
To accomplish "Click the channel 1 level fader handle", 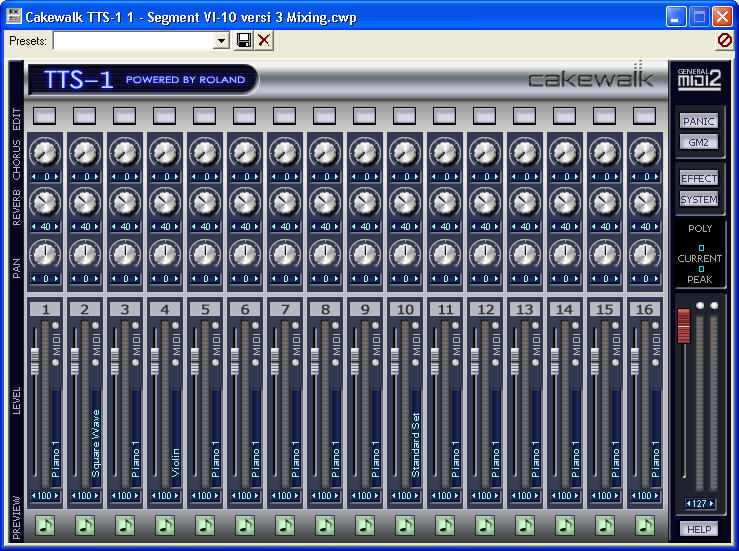I will coord(35,362).
